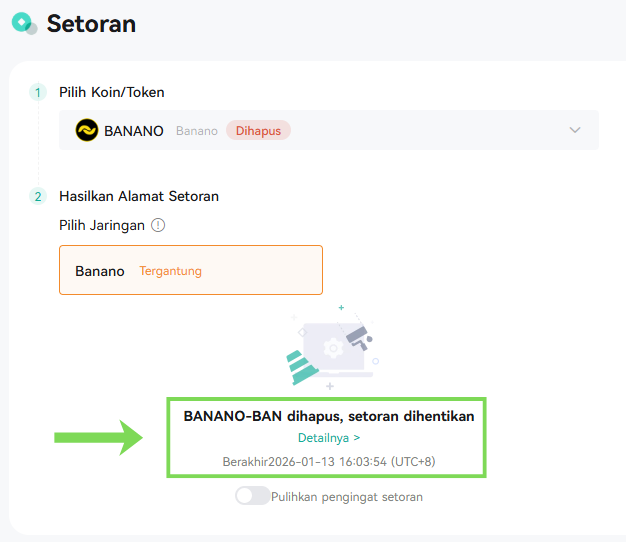The height and width of the screenshot is (542, 626).
Task: Click the Setoran page heading
Action: coord(91,24)
